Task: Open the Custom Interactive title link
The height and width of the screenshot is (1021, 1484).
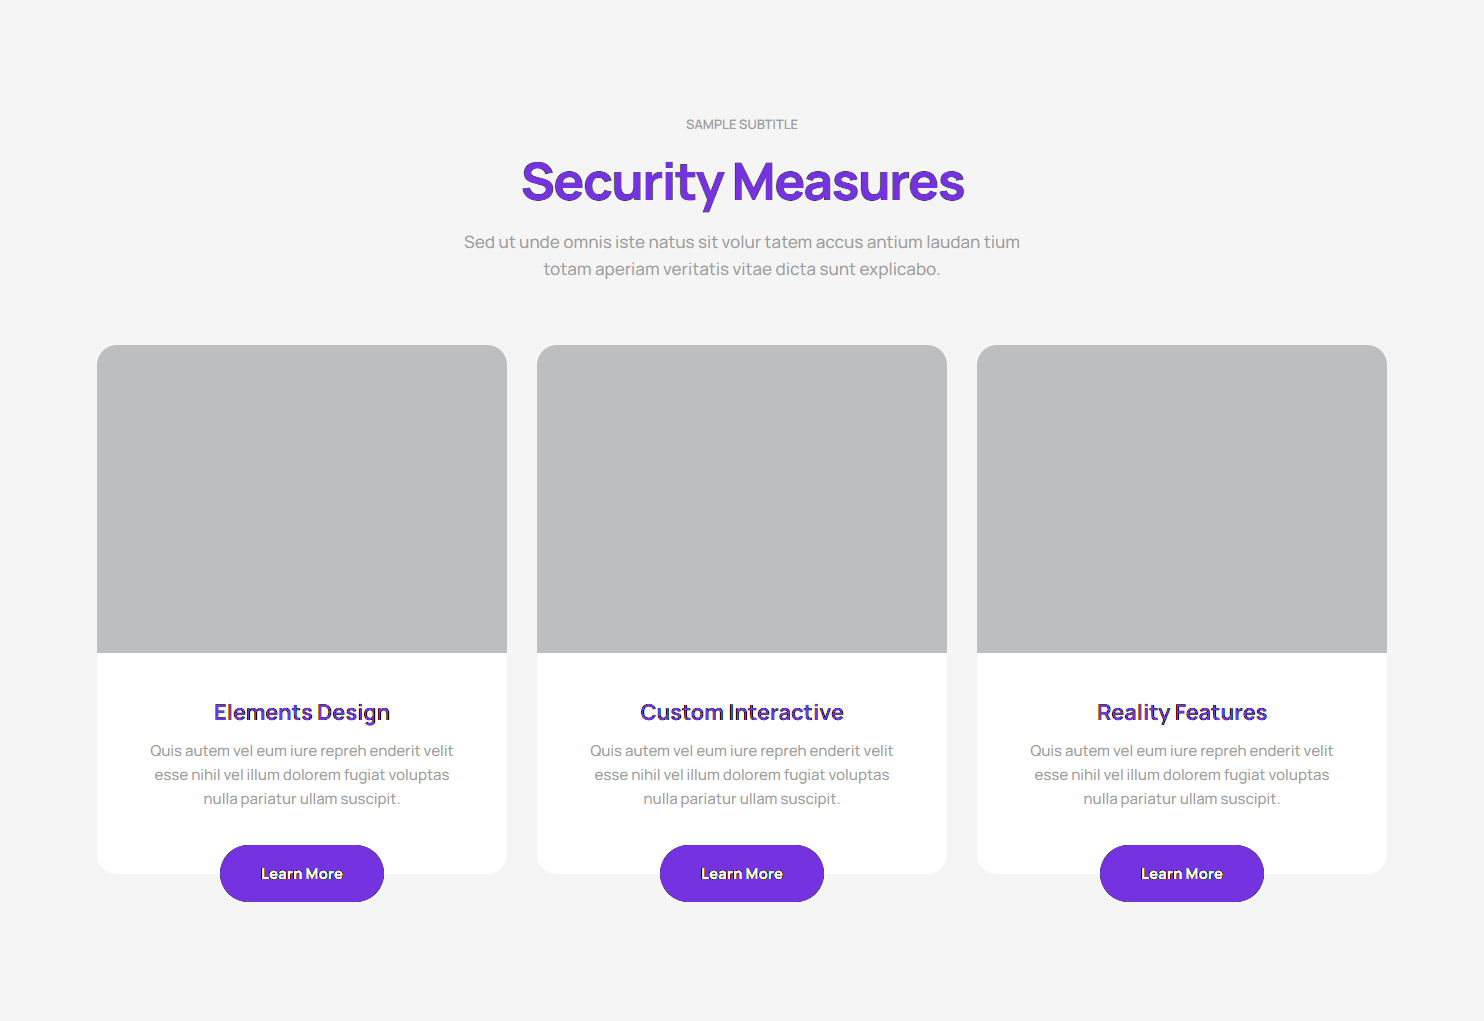Action: (742, 713)
